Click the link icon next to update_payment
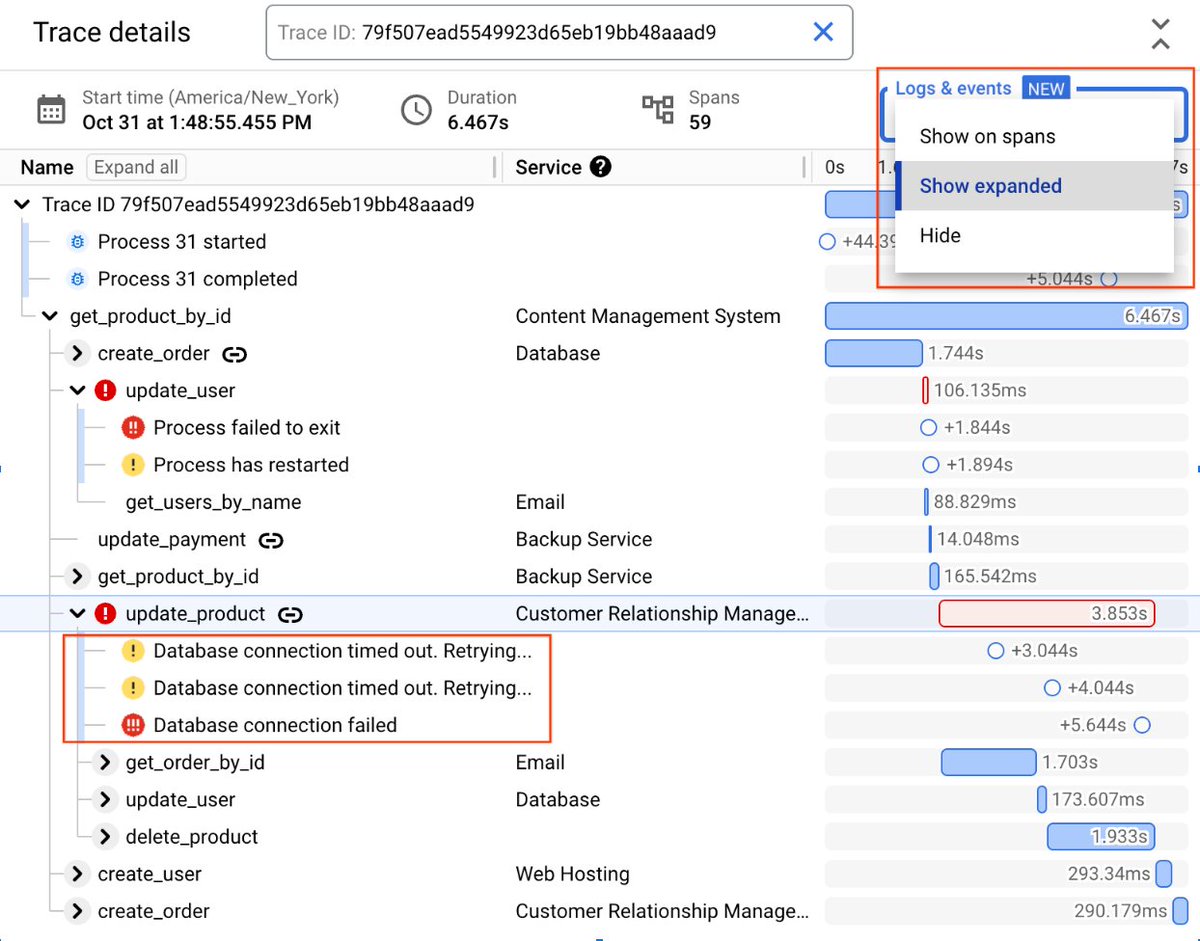 click(270, 540)
